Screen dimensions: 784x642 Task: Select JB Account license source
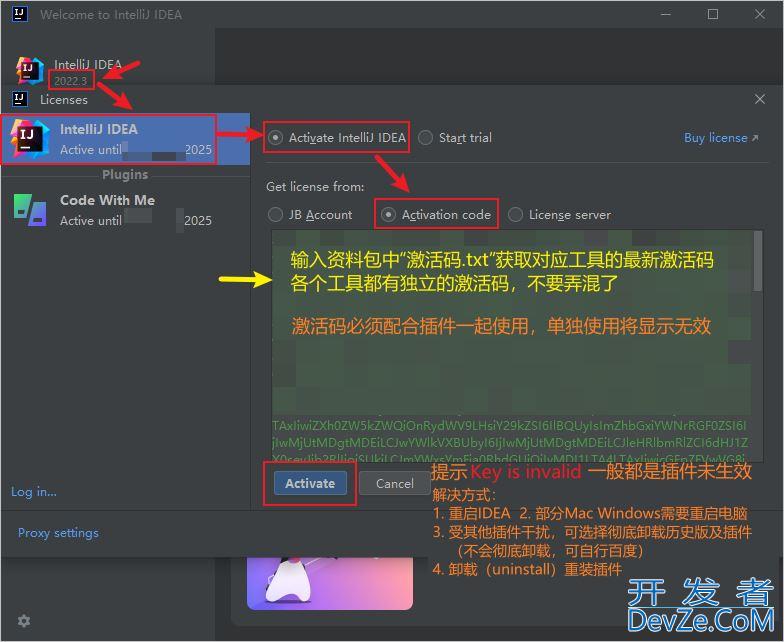(x=310, y=214)
